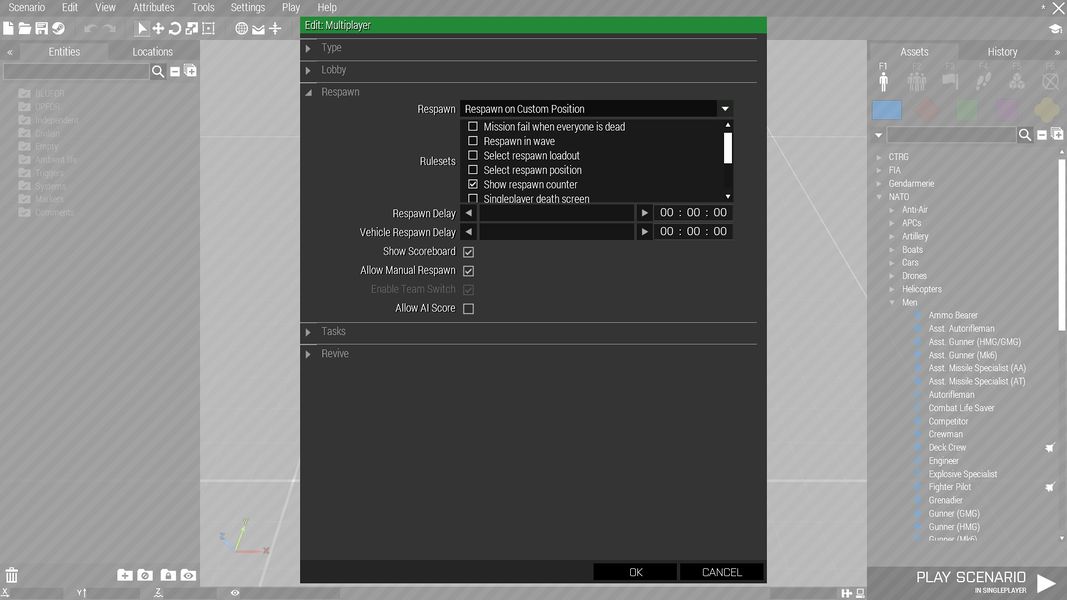Click the OK button
1067x600 pixels.
(635, 572)
